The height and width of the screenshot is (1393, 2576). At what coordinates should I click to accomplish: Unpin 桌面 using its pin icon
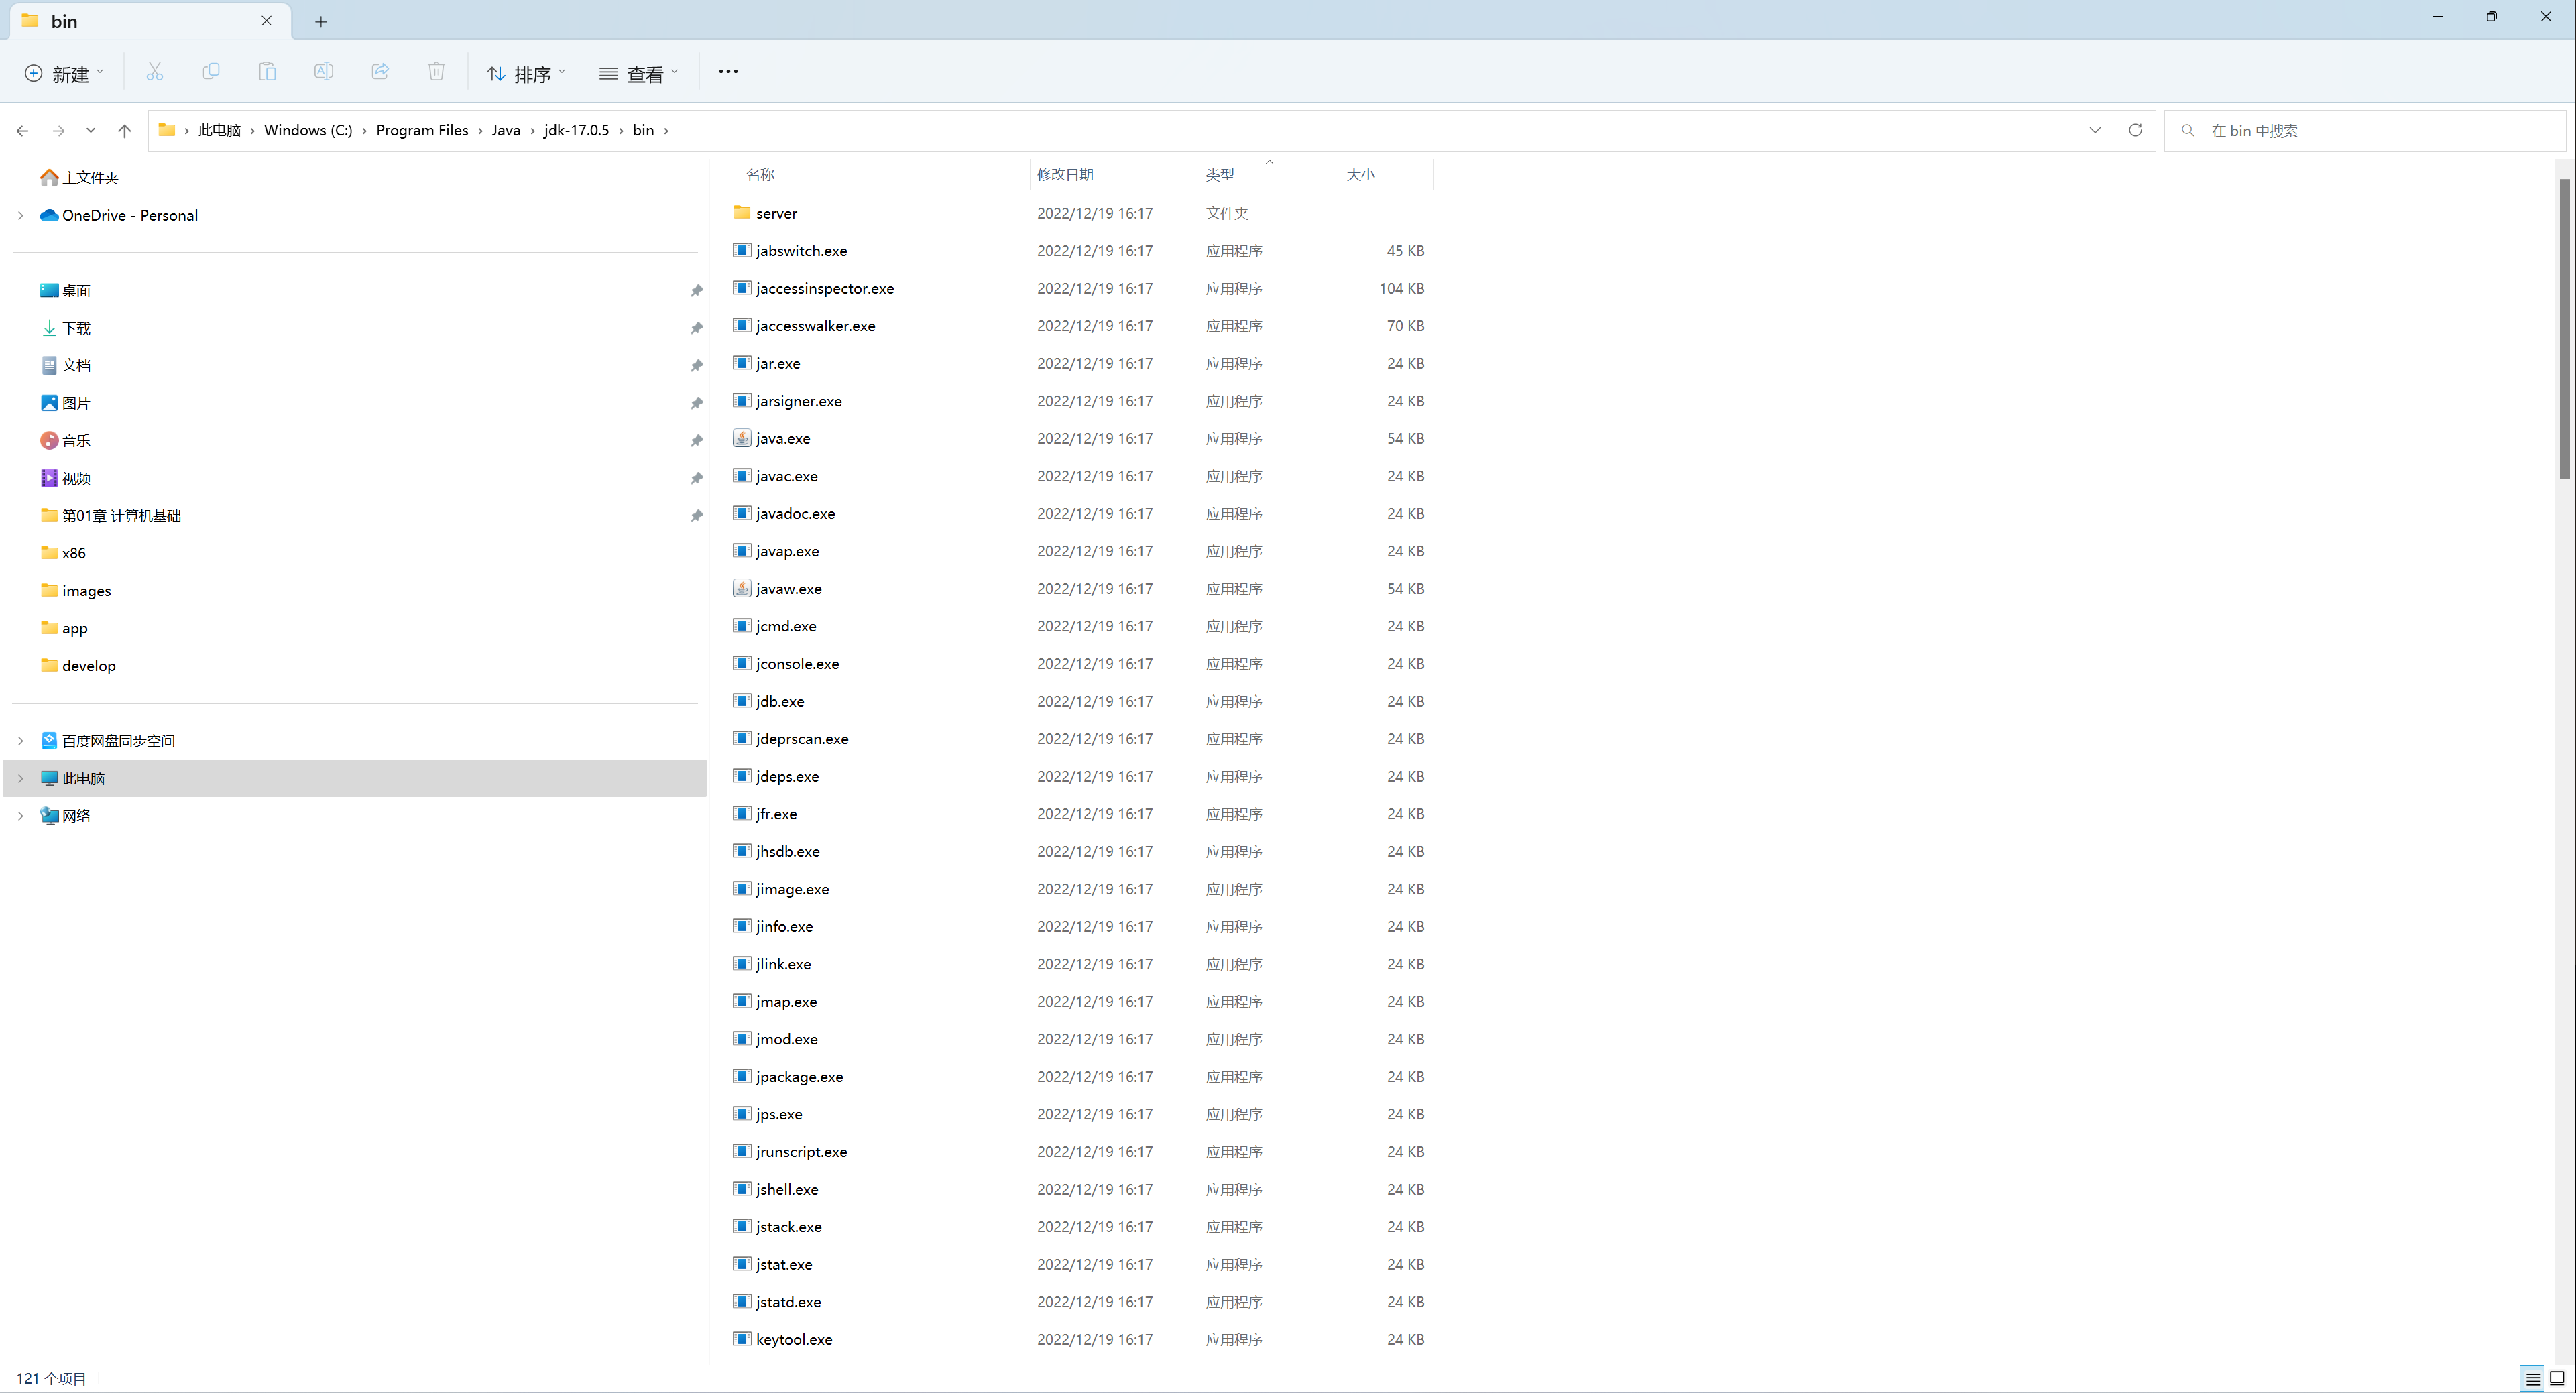click(x=697, y=290)
